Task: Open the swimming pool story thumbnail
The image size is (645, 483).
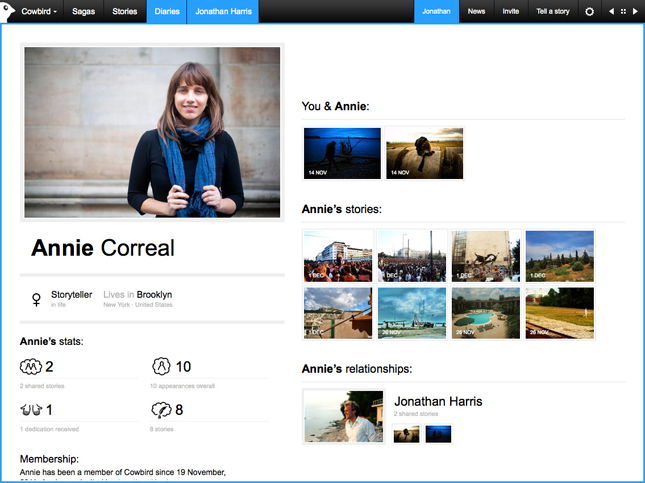Action: [x=485, y=313]
